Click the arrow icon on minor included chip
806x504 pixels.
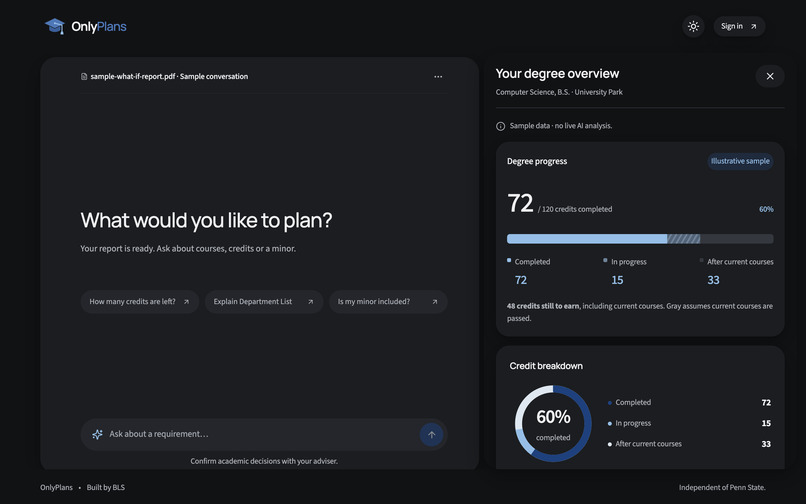click(x=434, y=302)
